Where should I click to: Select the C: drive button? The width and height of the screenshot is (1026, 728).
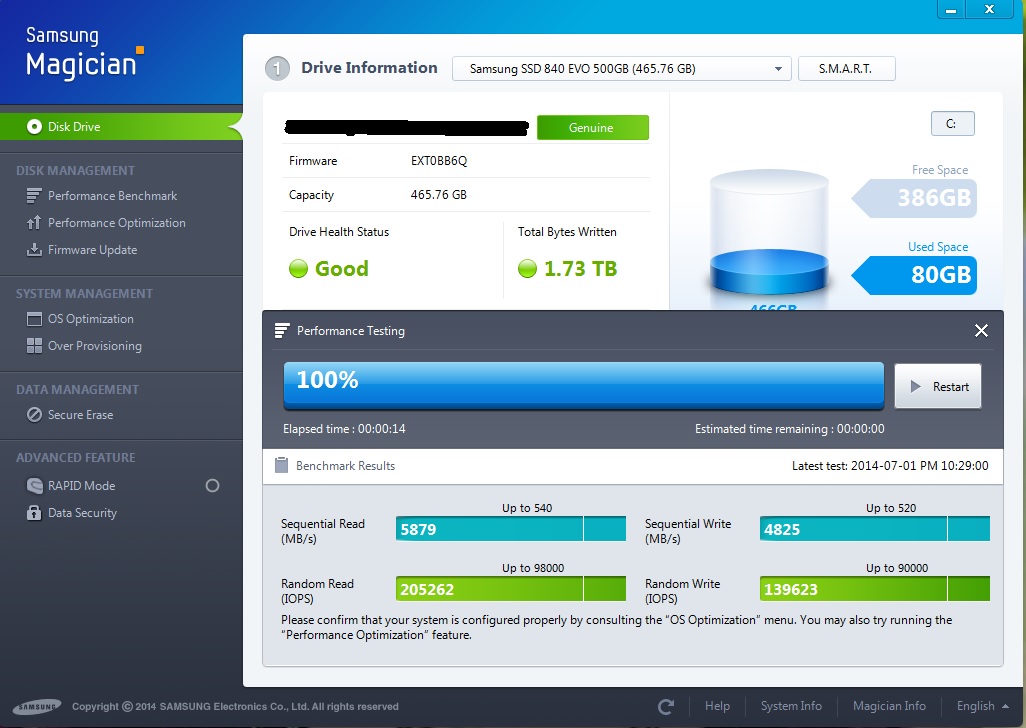point(952,124)
